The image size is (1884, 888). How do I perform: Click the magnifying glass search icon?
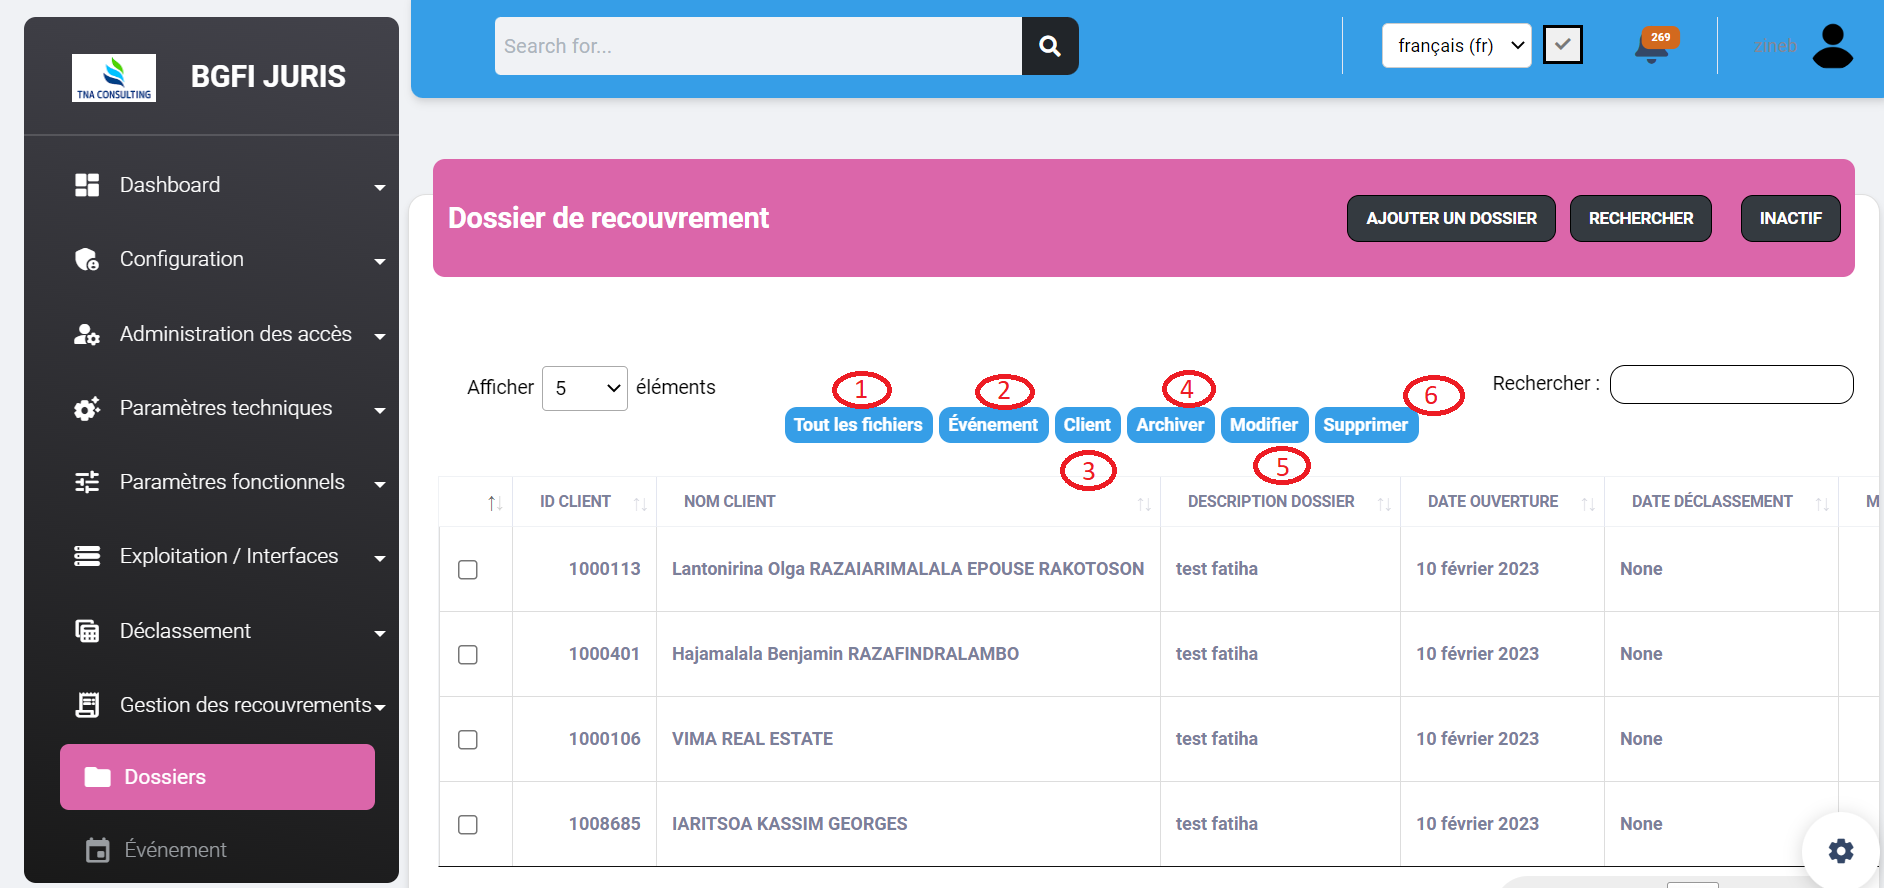click(1049, 46)
